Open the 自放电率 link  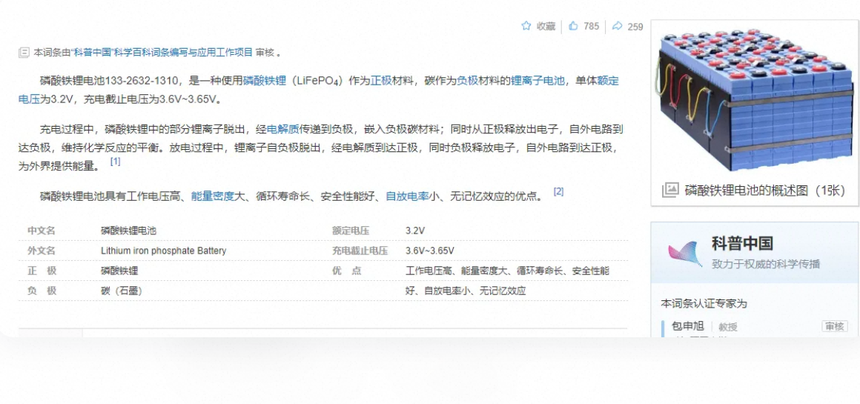tap(408, 196)
